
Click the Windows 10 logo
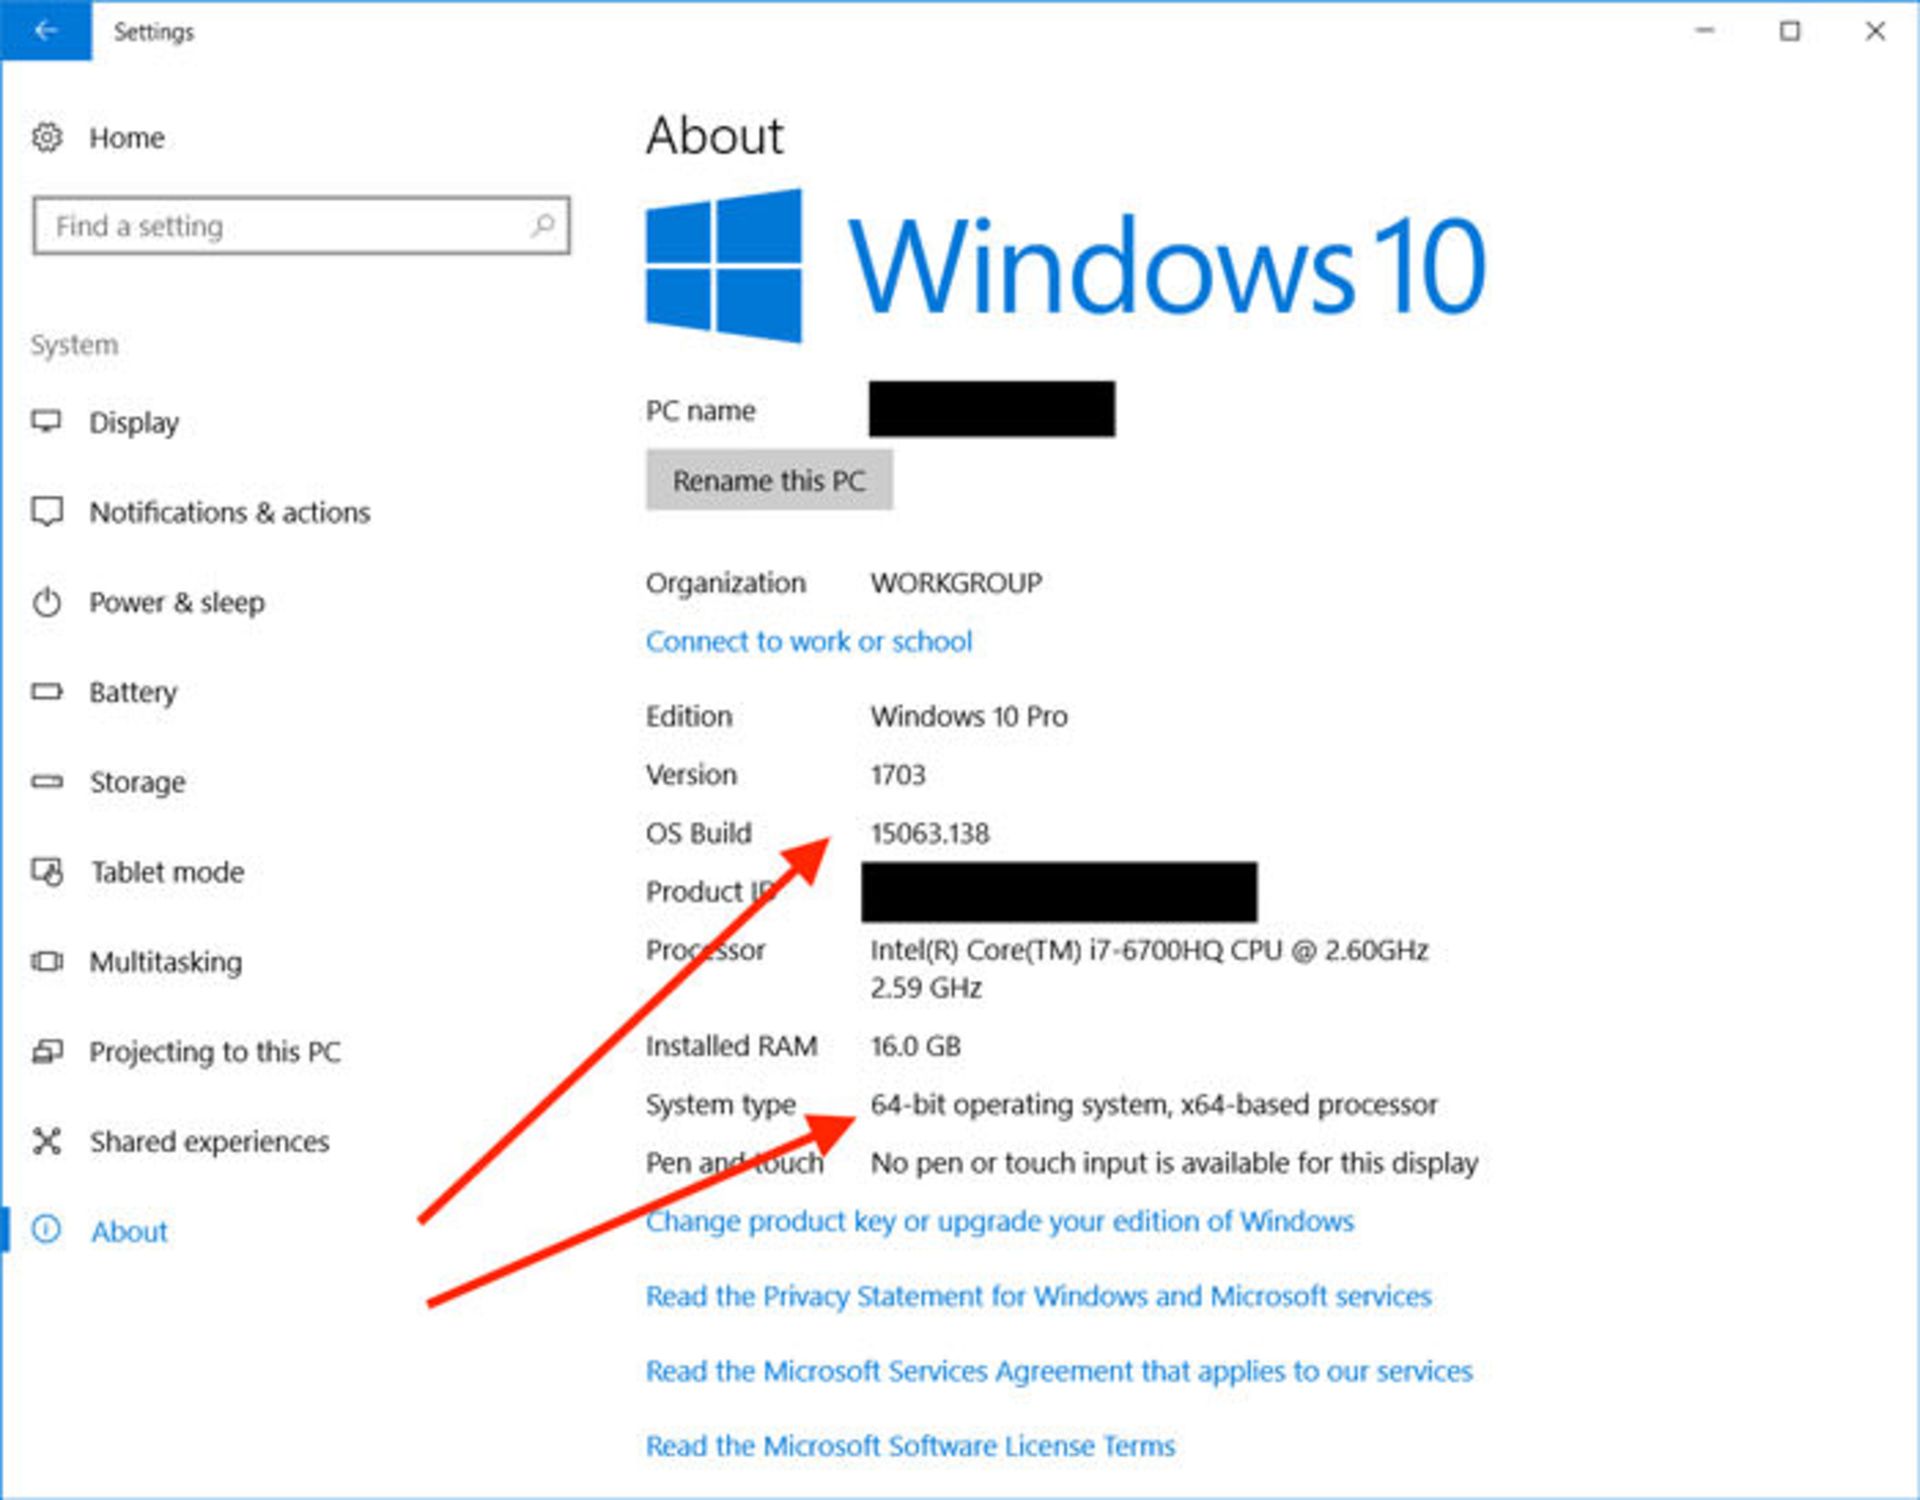(x=1066, y=266)
